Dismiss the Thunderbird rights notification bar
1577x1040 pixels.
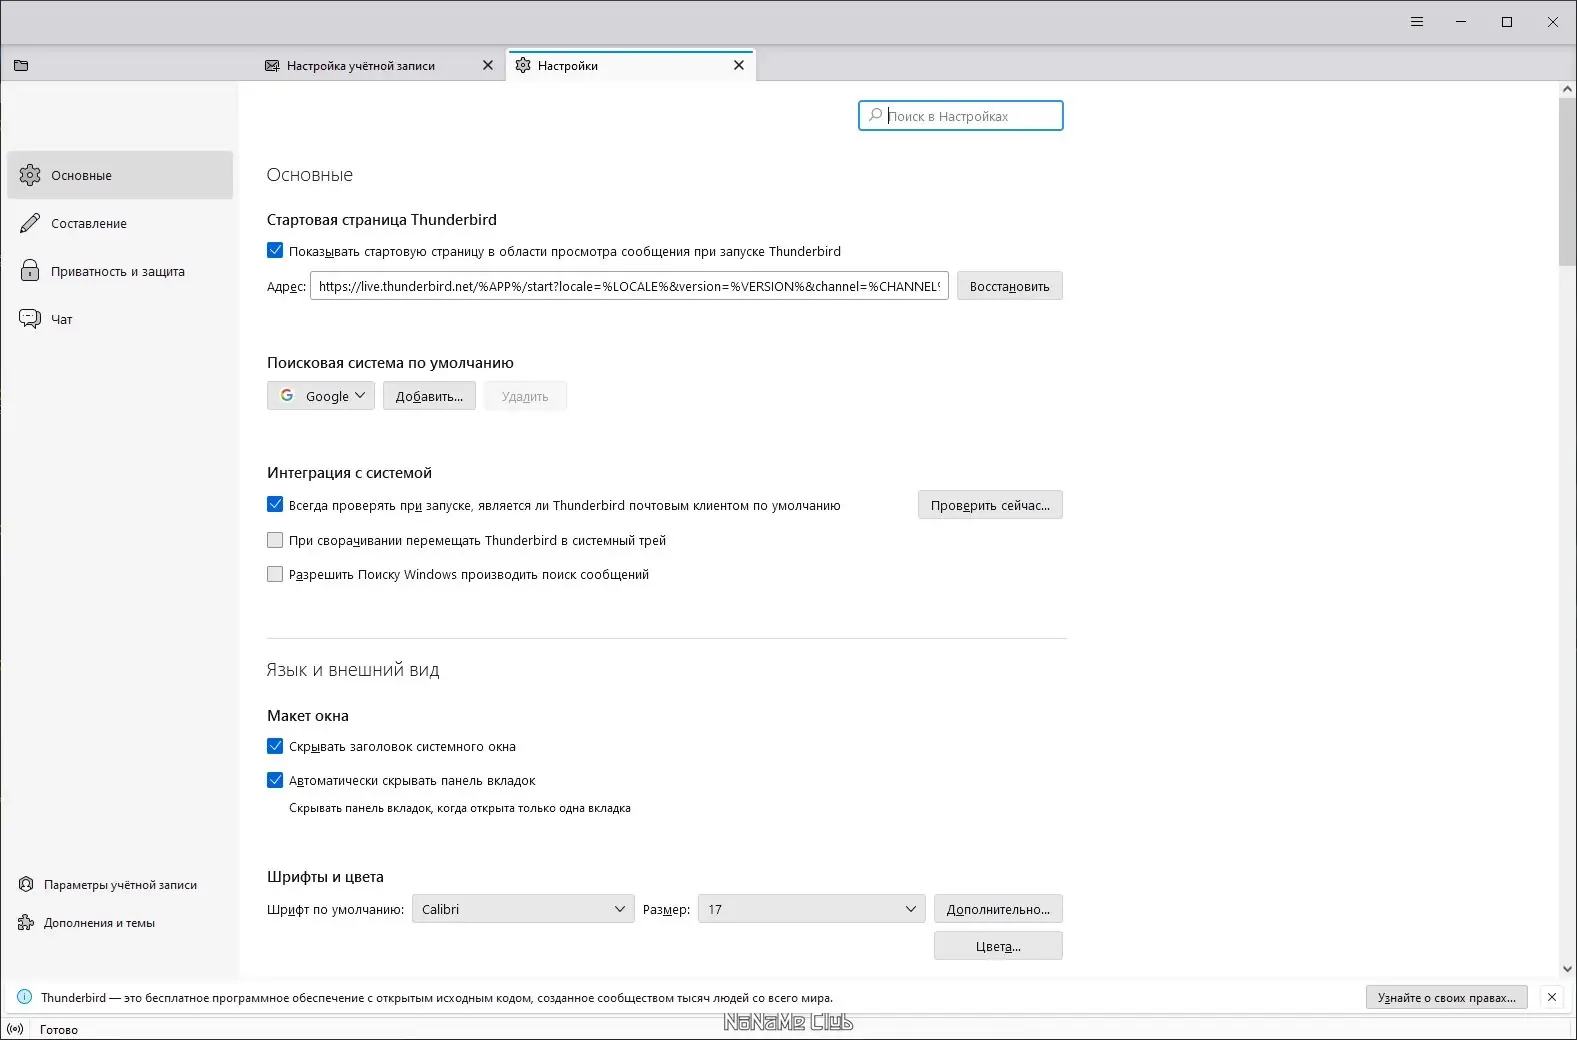(x=1551, y=997)
